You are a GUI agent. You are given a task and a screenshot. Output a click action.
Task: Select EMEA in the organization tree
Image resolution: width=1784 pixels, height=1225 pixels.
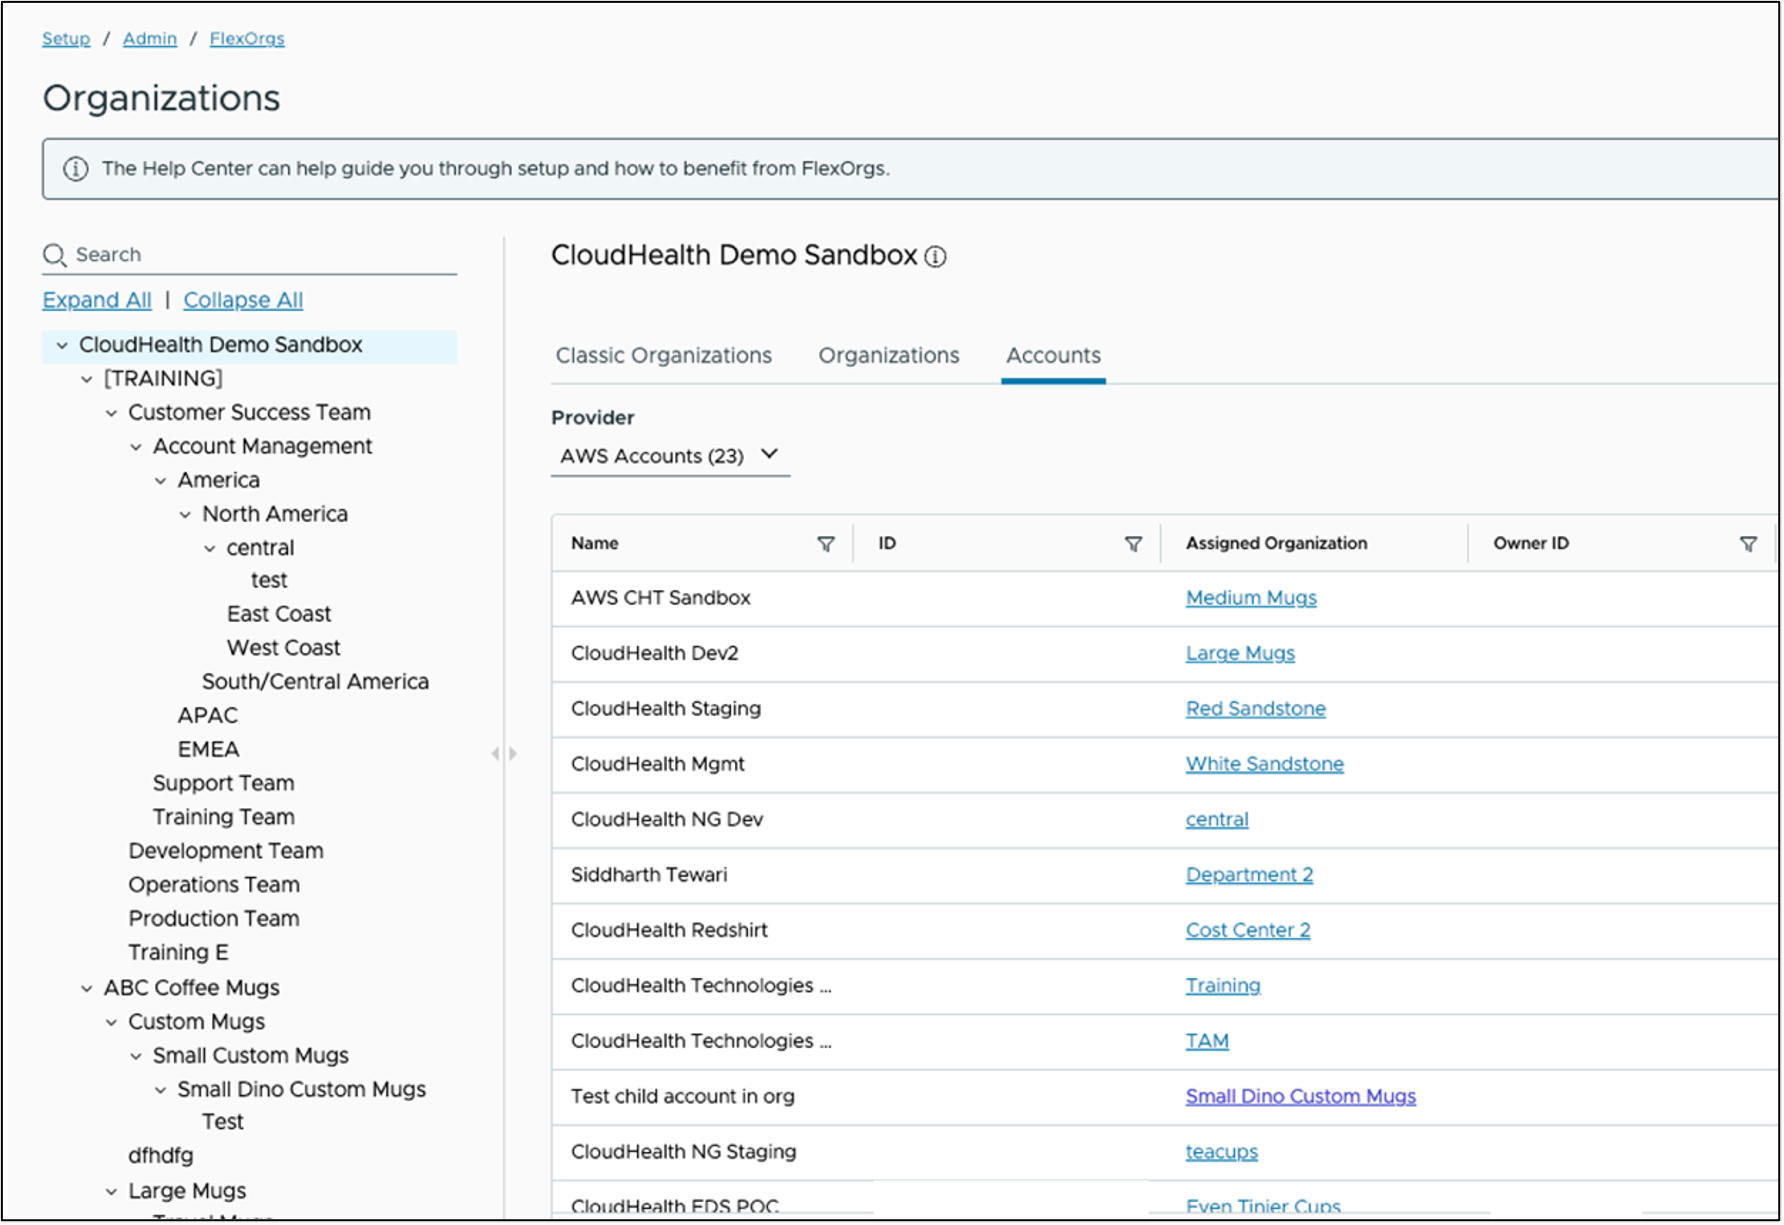(209, 751)
